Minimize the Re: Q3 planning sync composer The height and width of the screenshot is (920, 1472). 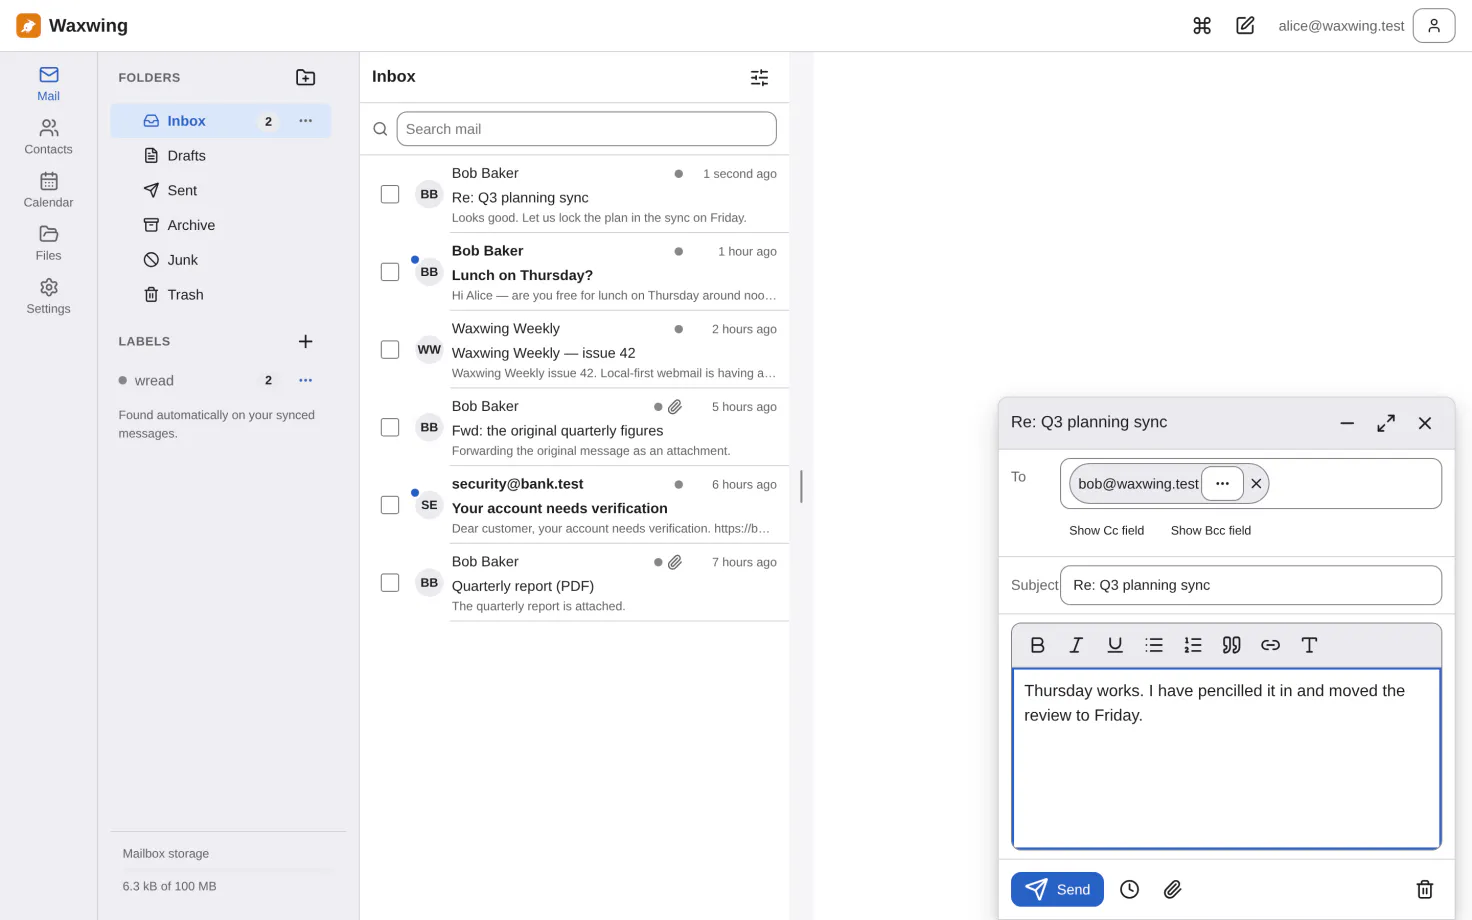click(x=1347, y=423)
